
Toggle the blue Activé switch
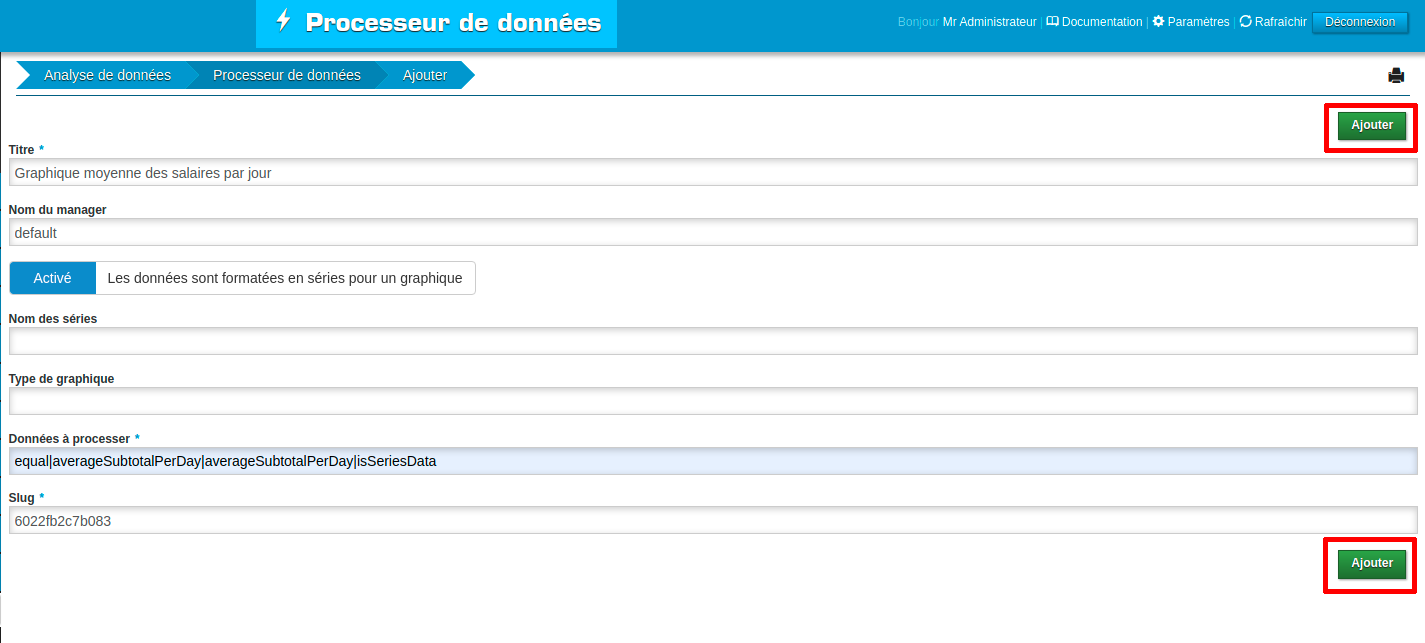[53, 278]
